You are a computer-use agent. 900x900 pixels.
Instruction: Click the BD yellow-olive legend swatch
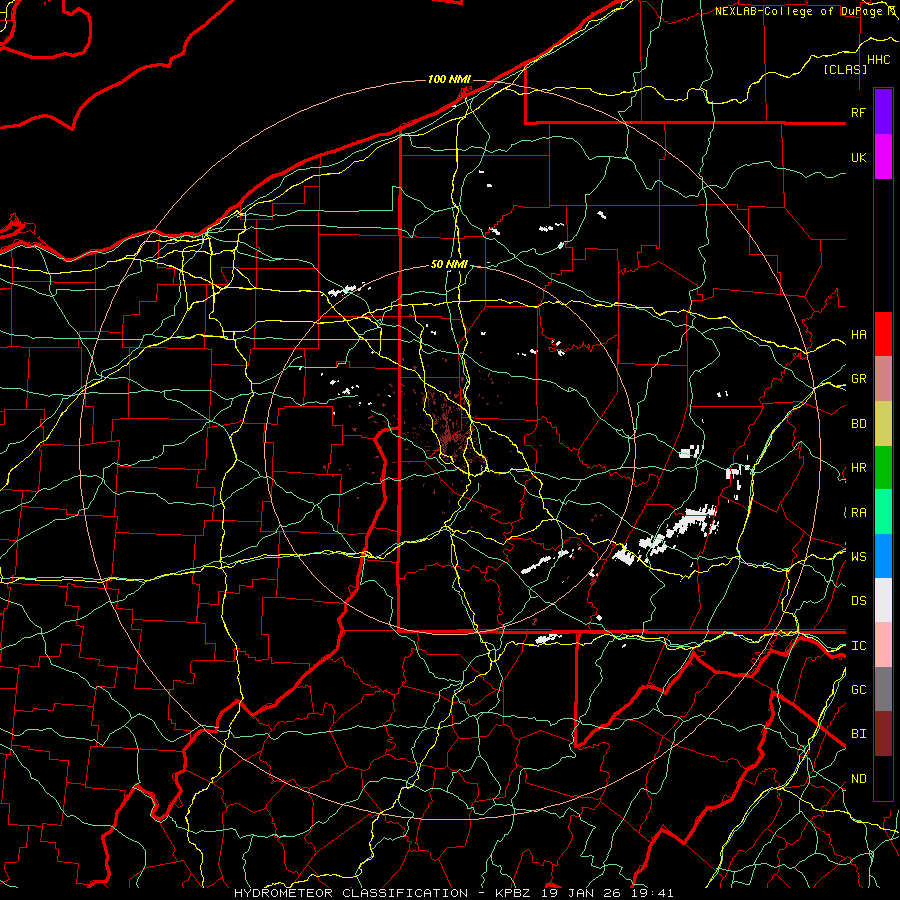(883, 424)
